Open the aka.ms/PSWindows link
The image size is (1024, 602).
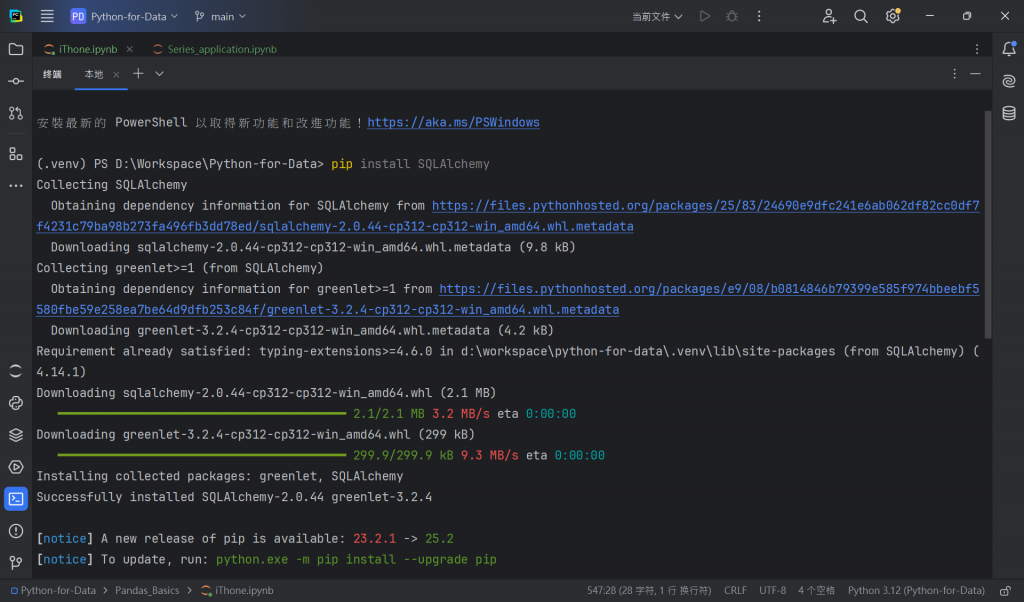[x=453, y=122]
